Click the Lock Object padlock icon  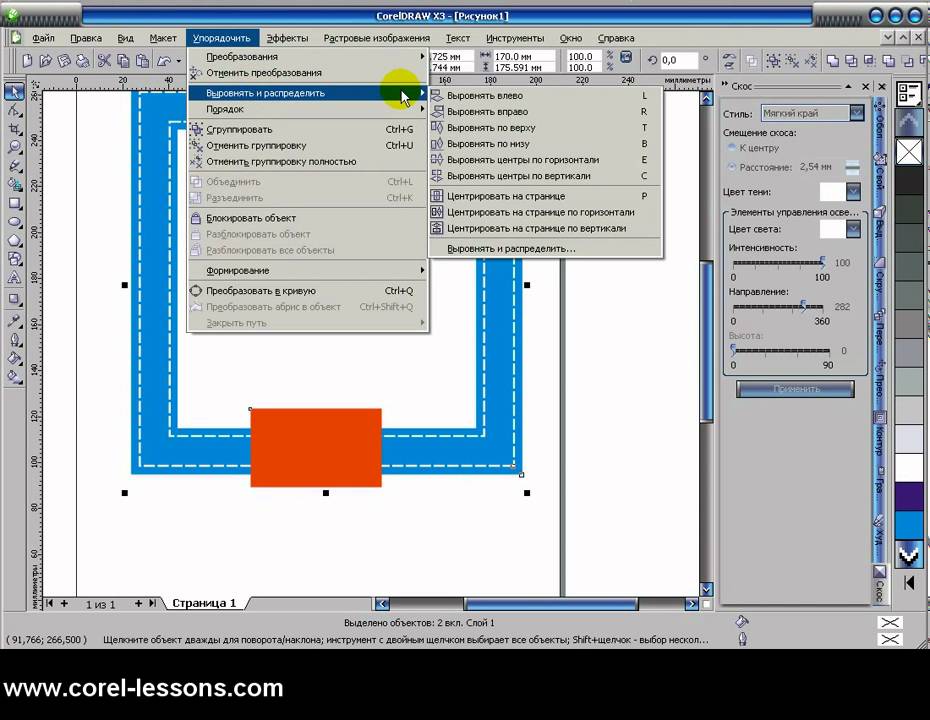[196, 218]
